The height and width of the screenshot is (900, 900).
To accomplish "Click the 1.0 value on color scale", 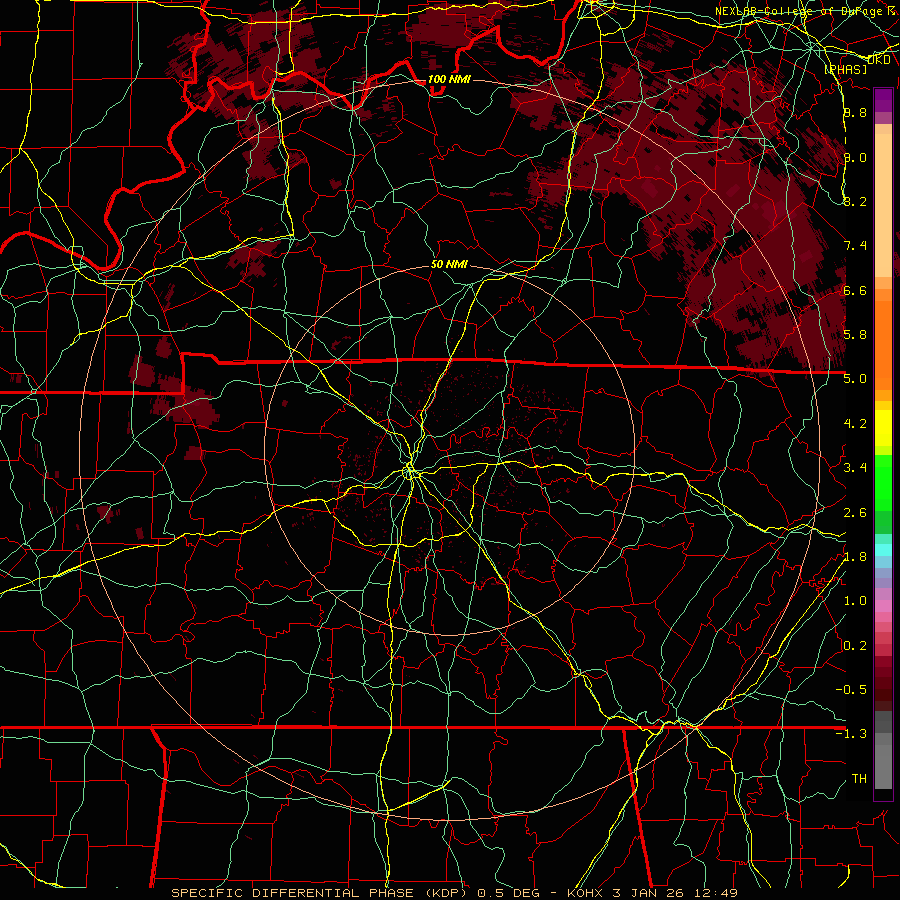I will (x=855, y=601).
